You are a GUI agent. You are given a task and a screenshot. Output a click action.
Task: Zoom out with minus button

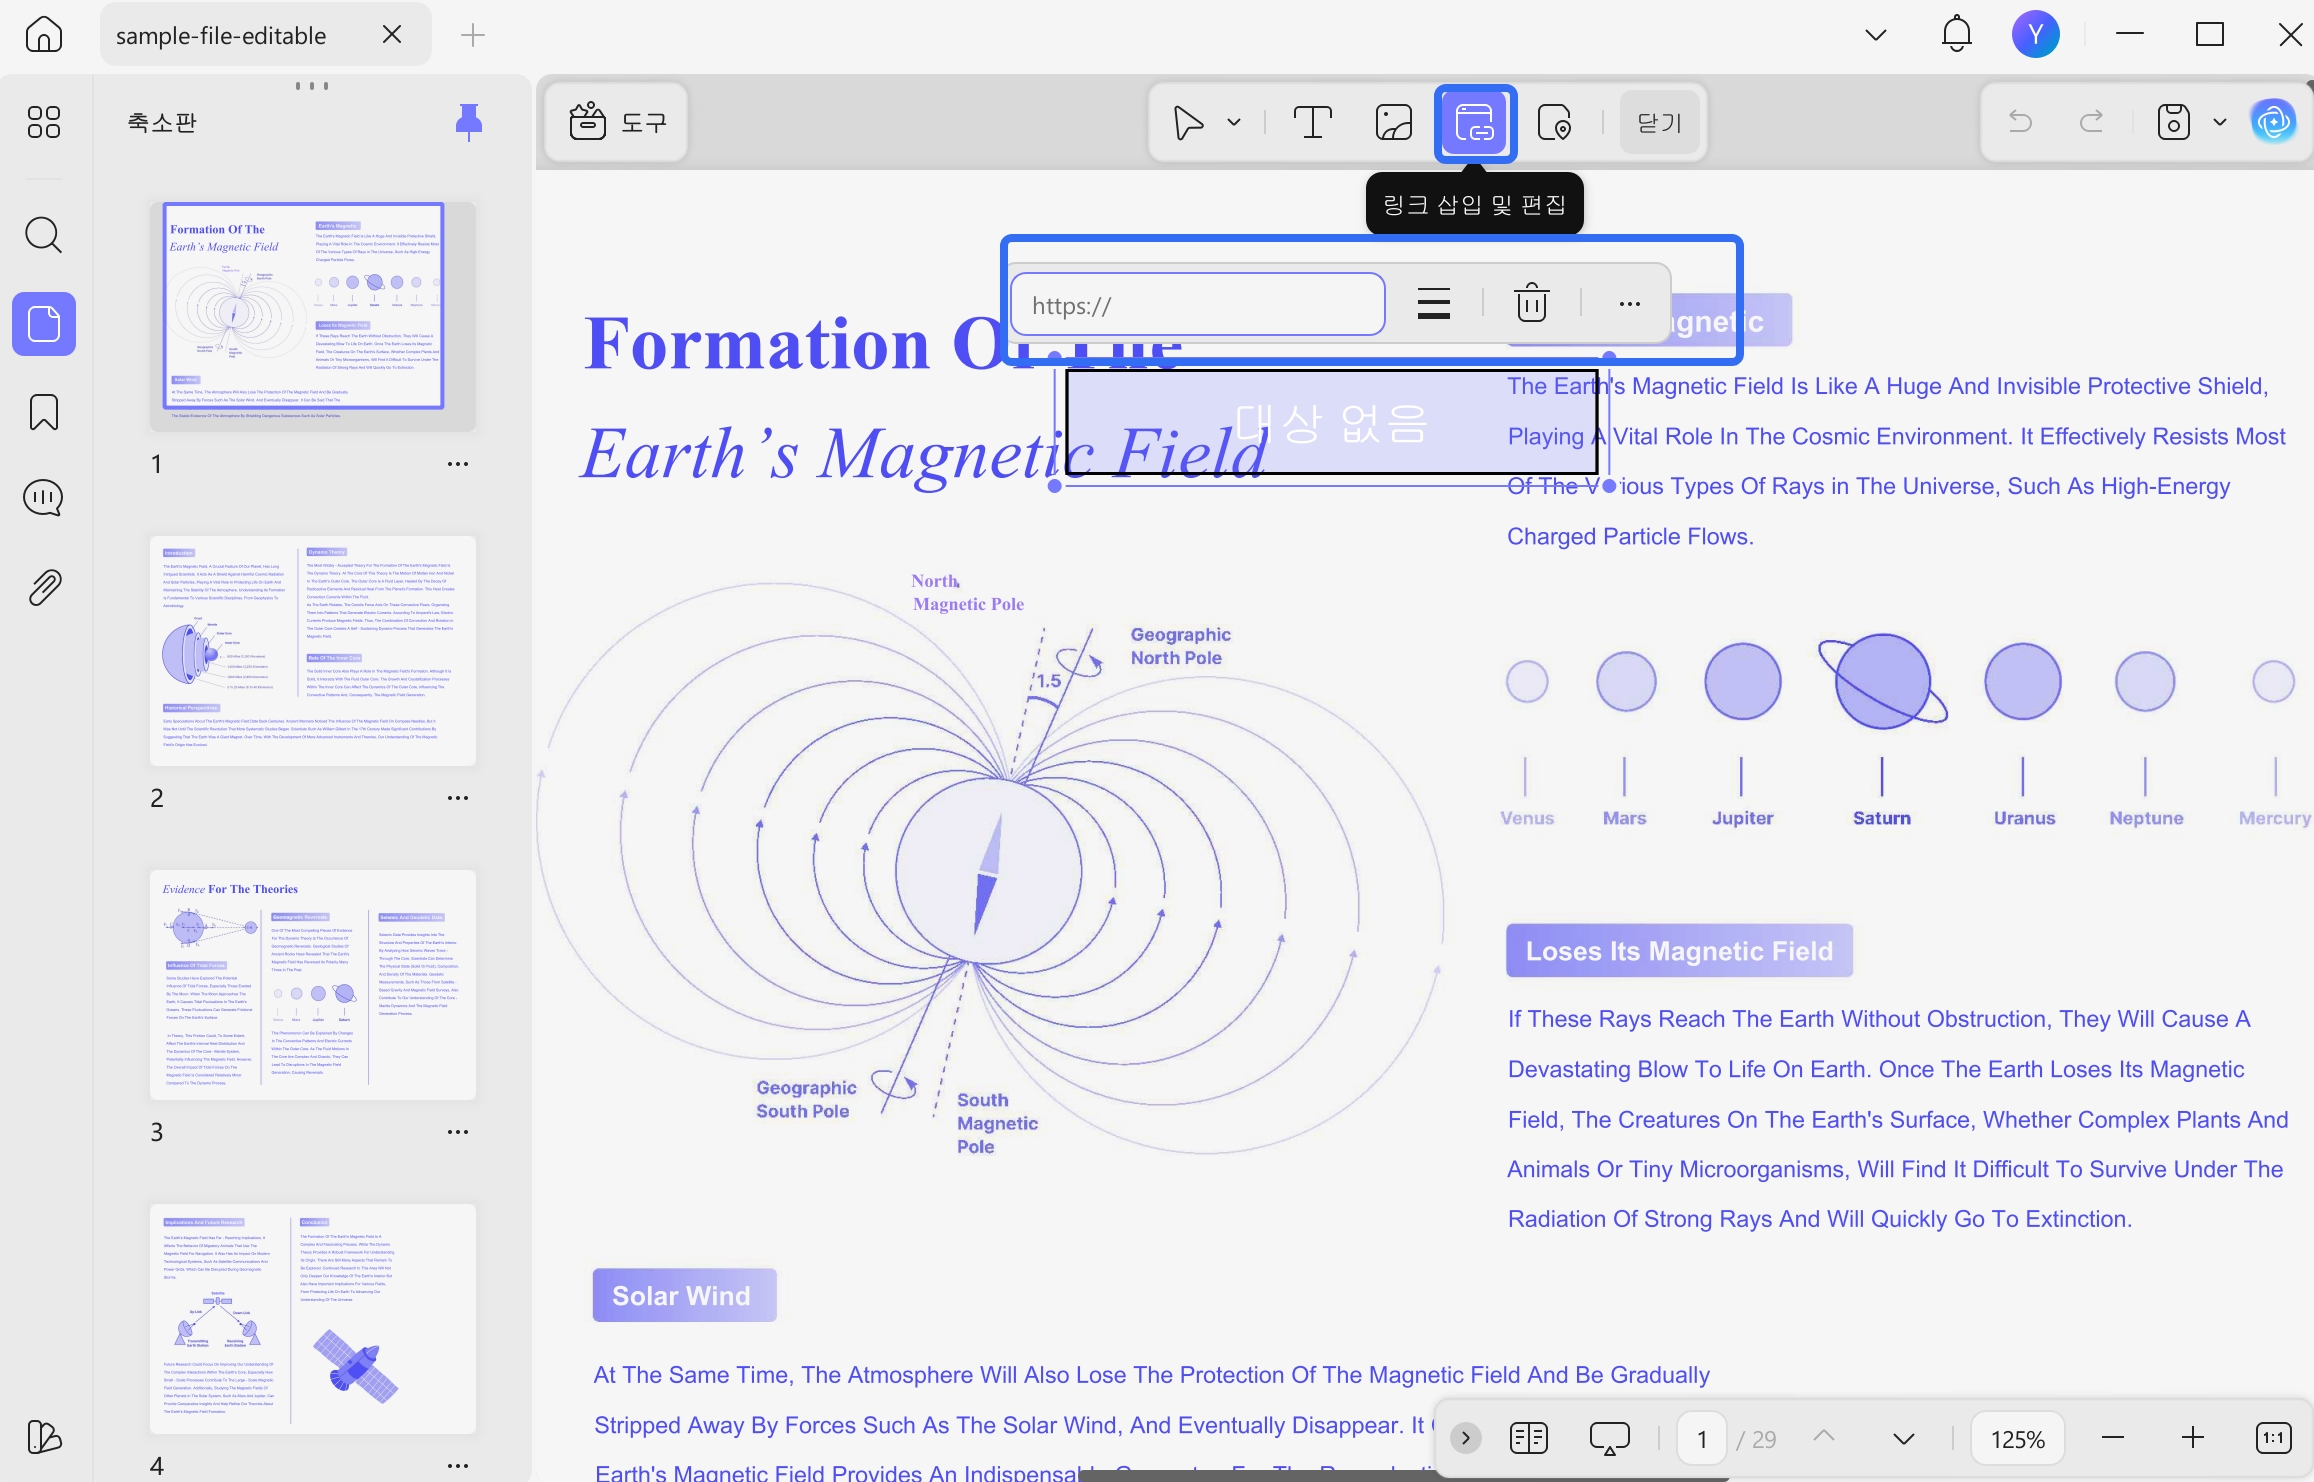(2112, 1438)
